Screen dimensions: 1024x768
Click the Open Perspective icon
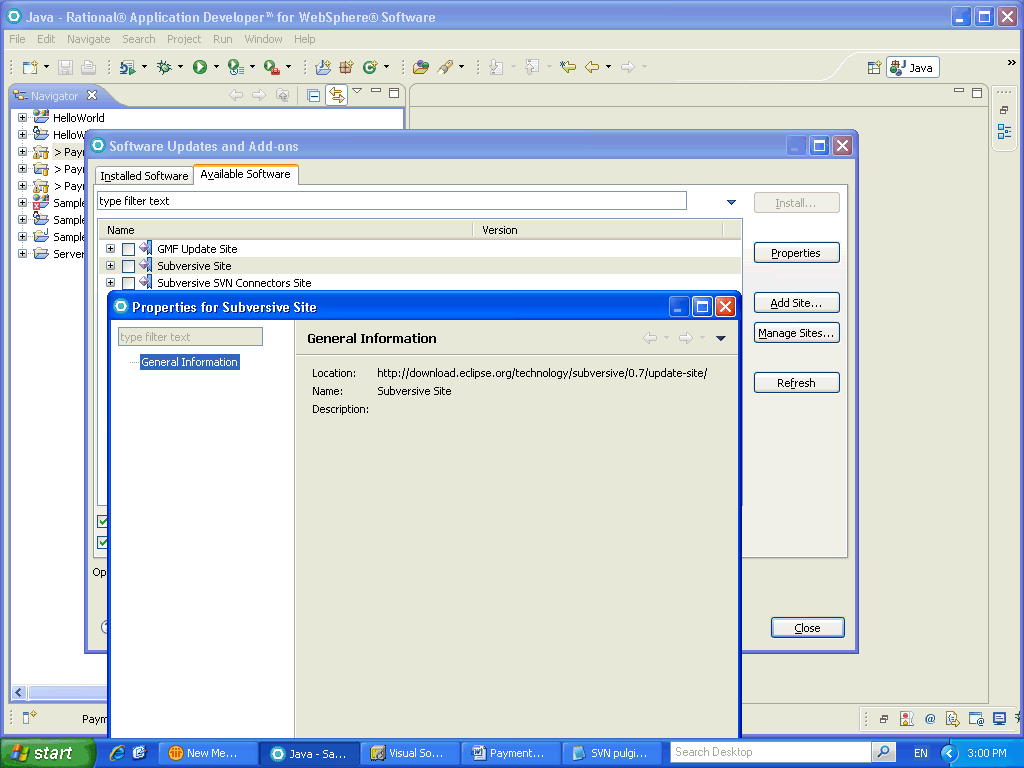[874, 67]
